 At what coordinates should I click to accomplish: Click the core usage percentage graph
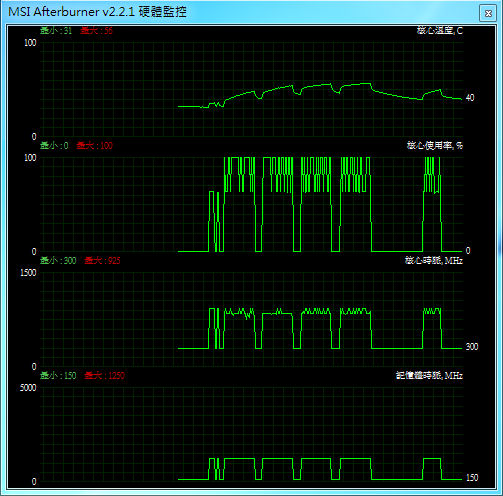(x=252, y=204)
